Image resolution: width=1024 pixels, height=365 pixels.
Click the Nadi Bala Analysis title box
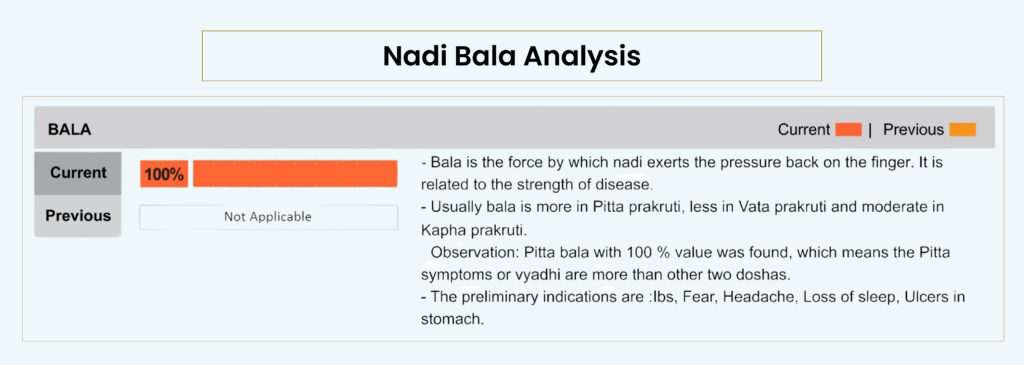[511, 56]
